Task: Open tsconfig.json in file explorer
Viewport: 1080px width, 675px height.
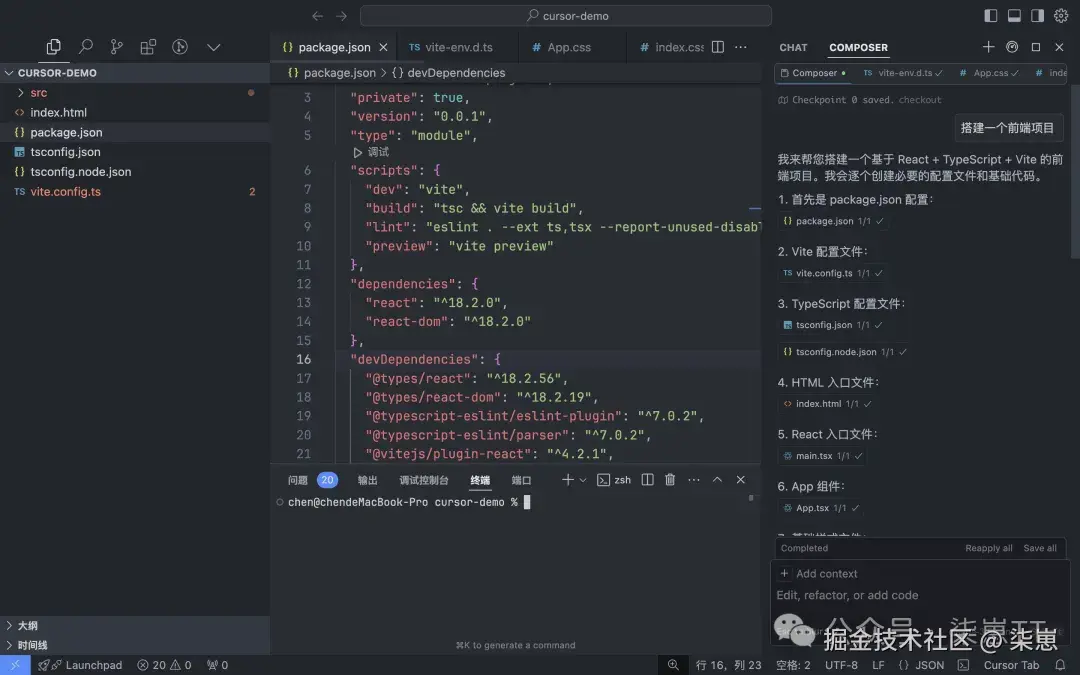Action: (134, 152)
